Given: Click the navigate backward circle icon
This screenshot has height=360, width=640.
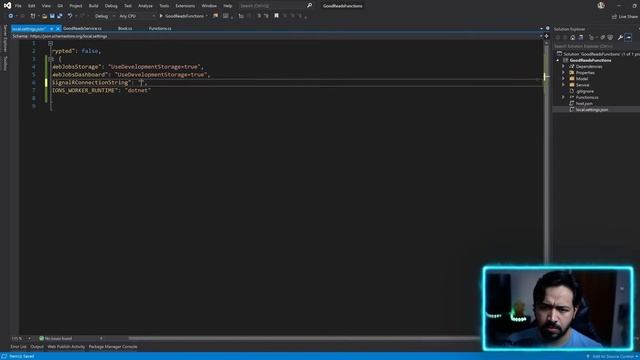Looking at the screenshot, I should (11, 16).
